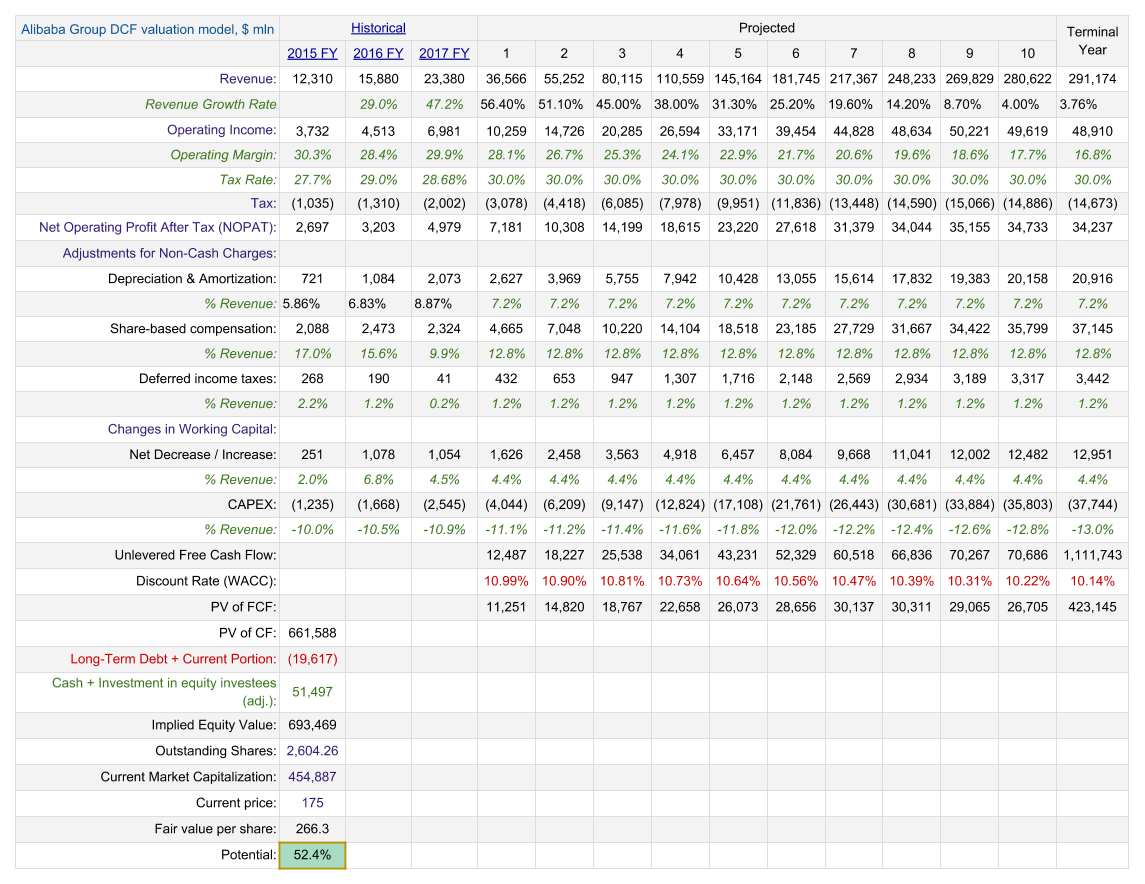Select terminal Unlevered Free Cash Flow 1,111,743

coord(1092,555)
